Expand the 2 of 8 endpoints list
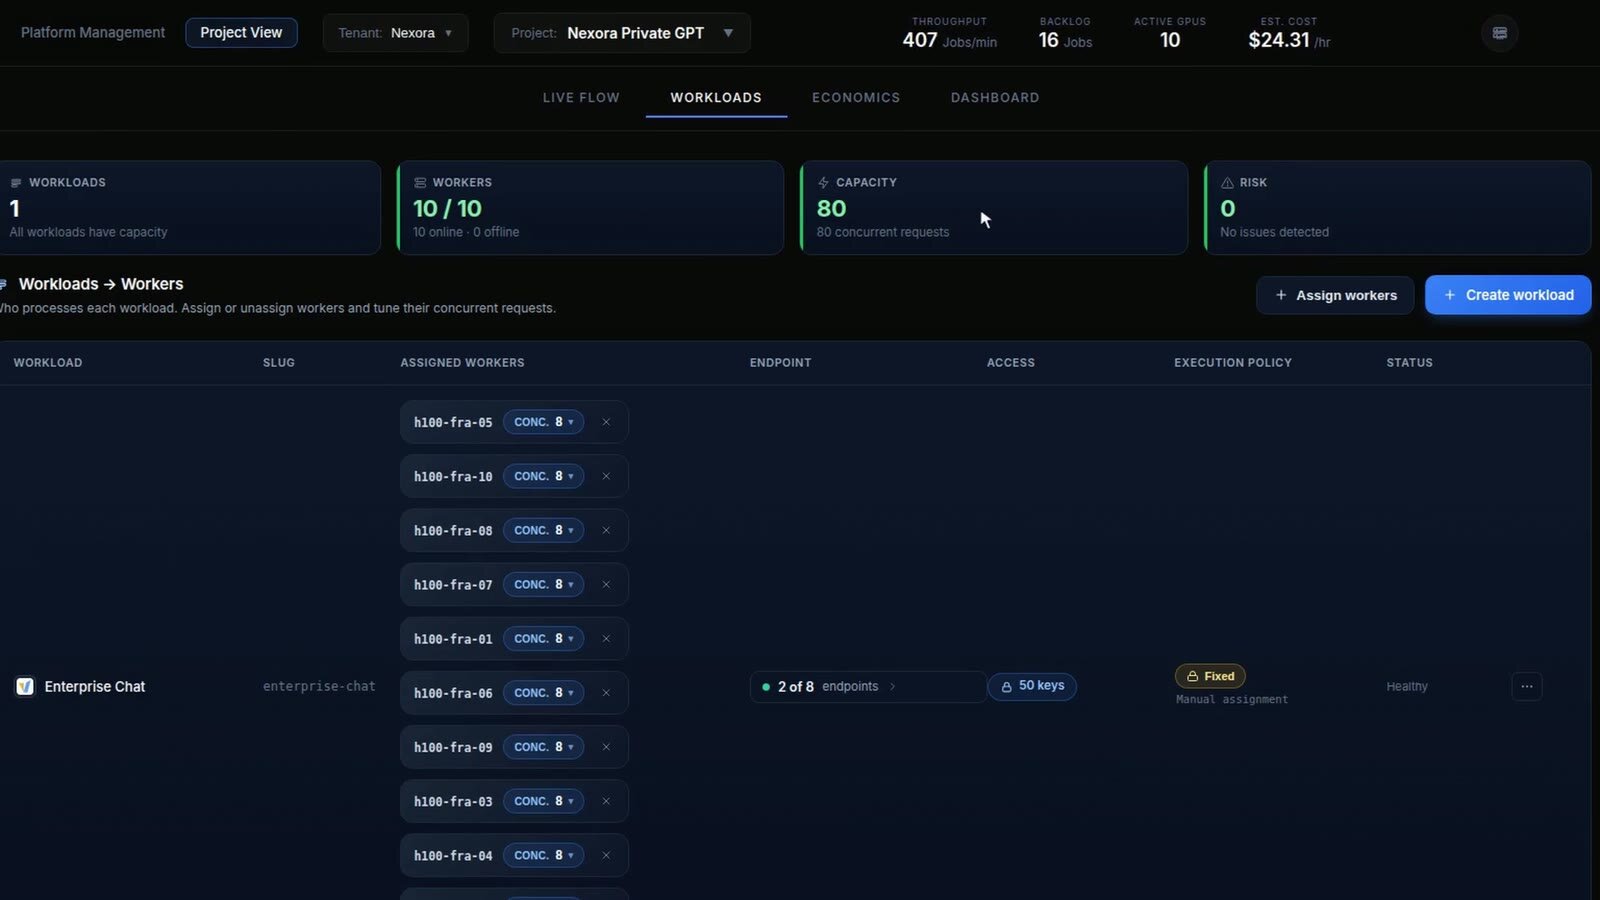The height and width of the screenshot is (900, 1600). [x=867, y=686]
